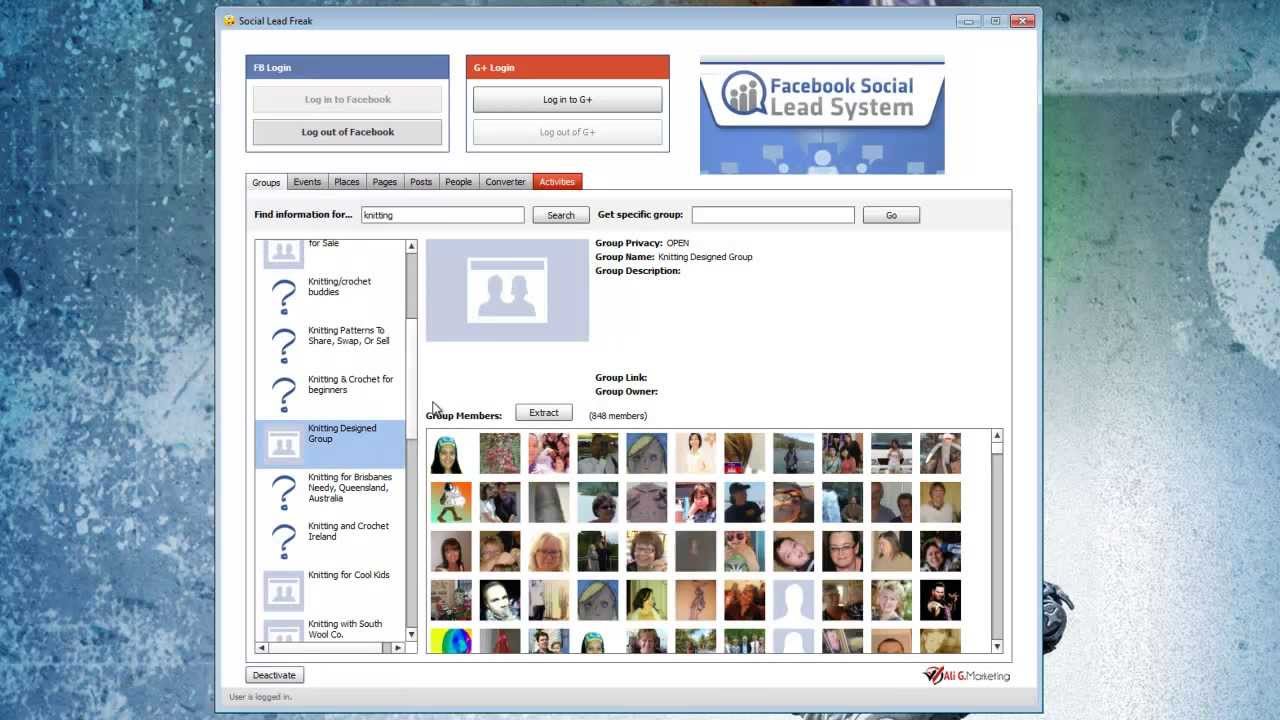Image resolution: width=1280 pixels, height=720 pixels.
Task: Click question mark icon for Crochet Ireland
Action: pos(284,541)
